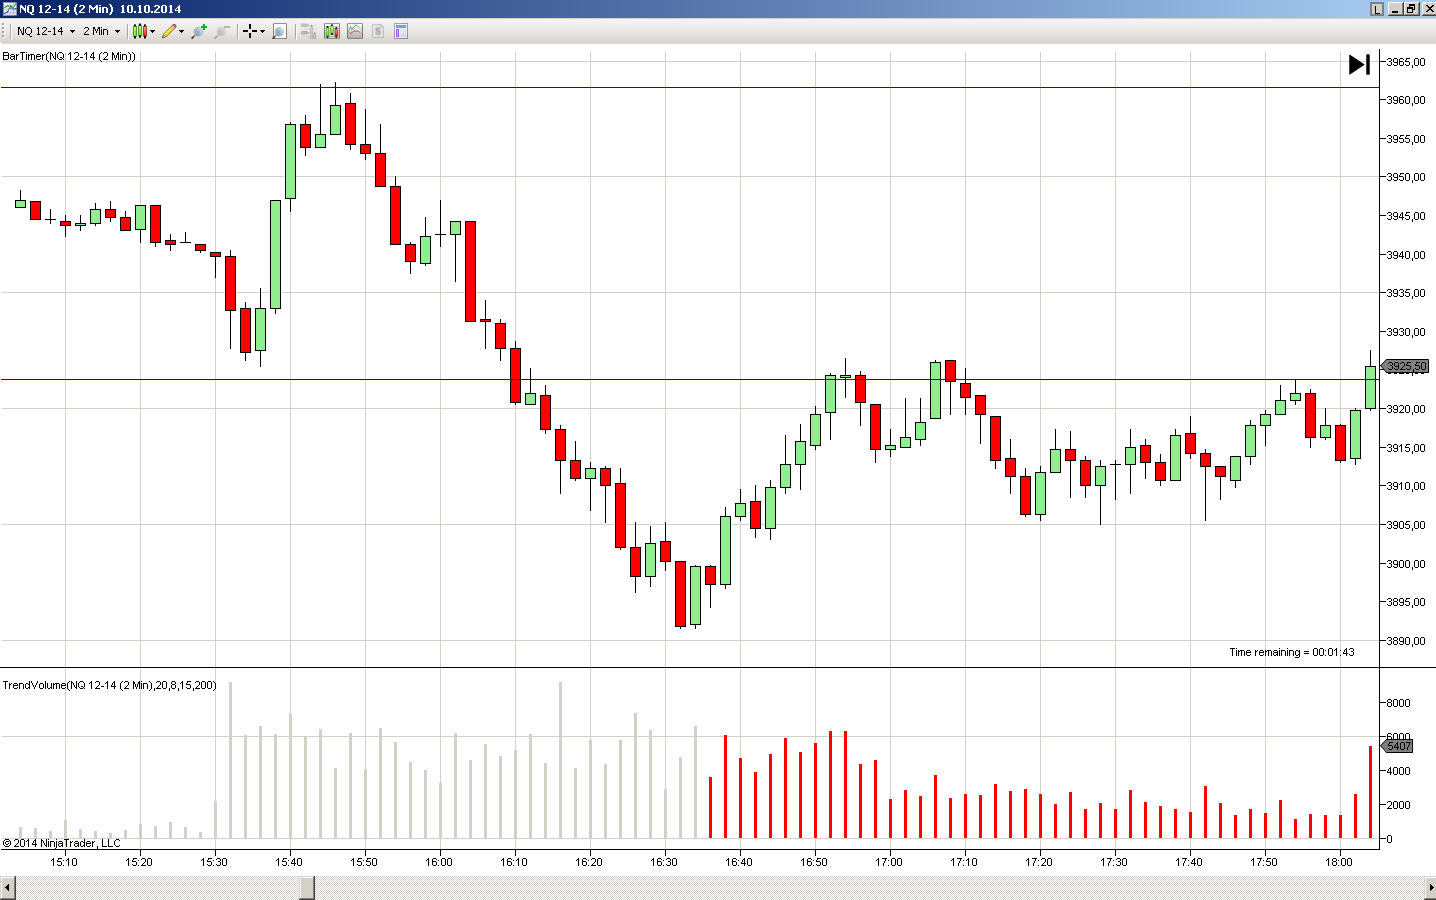Click the 16:30 time axis label
The height and width of the screenshot is (900, 1436).
(x=664, y=862)
